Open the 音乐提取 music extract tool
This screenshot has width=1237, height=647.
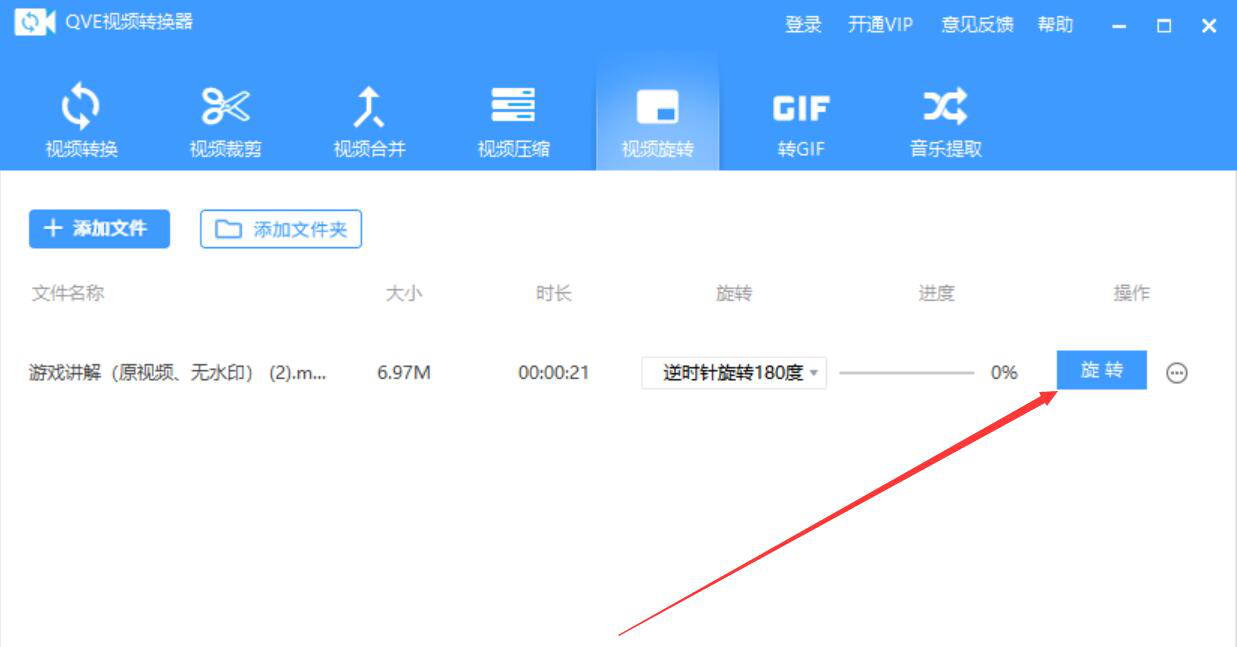click(945, 120)
